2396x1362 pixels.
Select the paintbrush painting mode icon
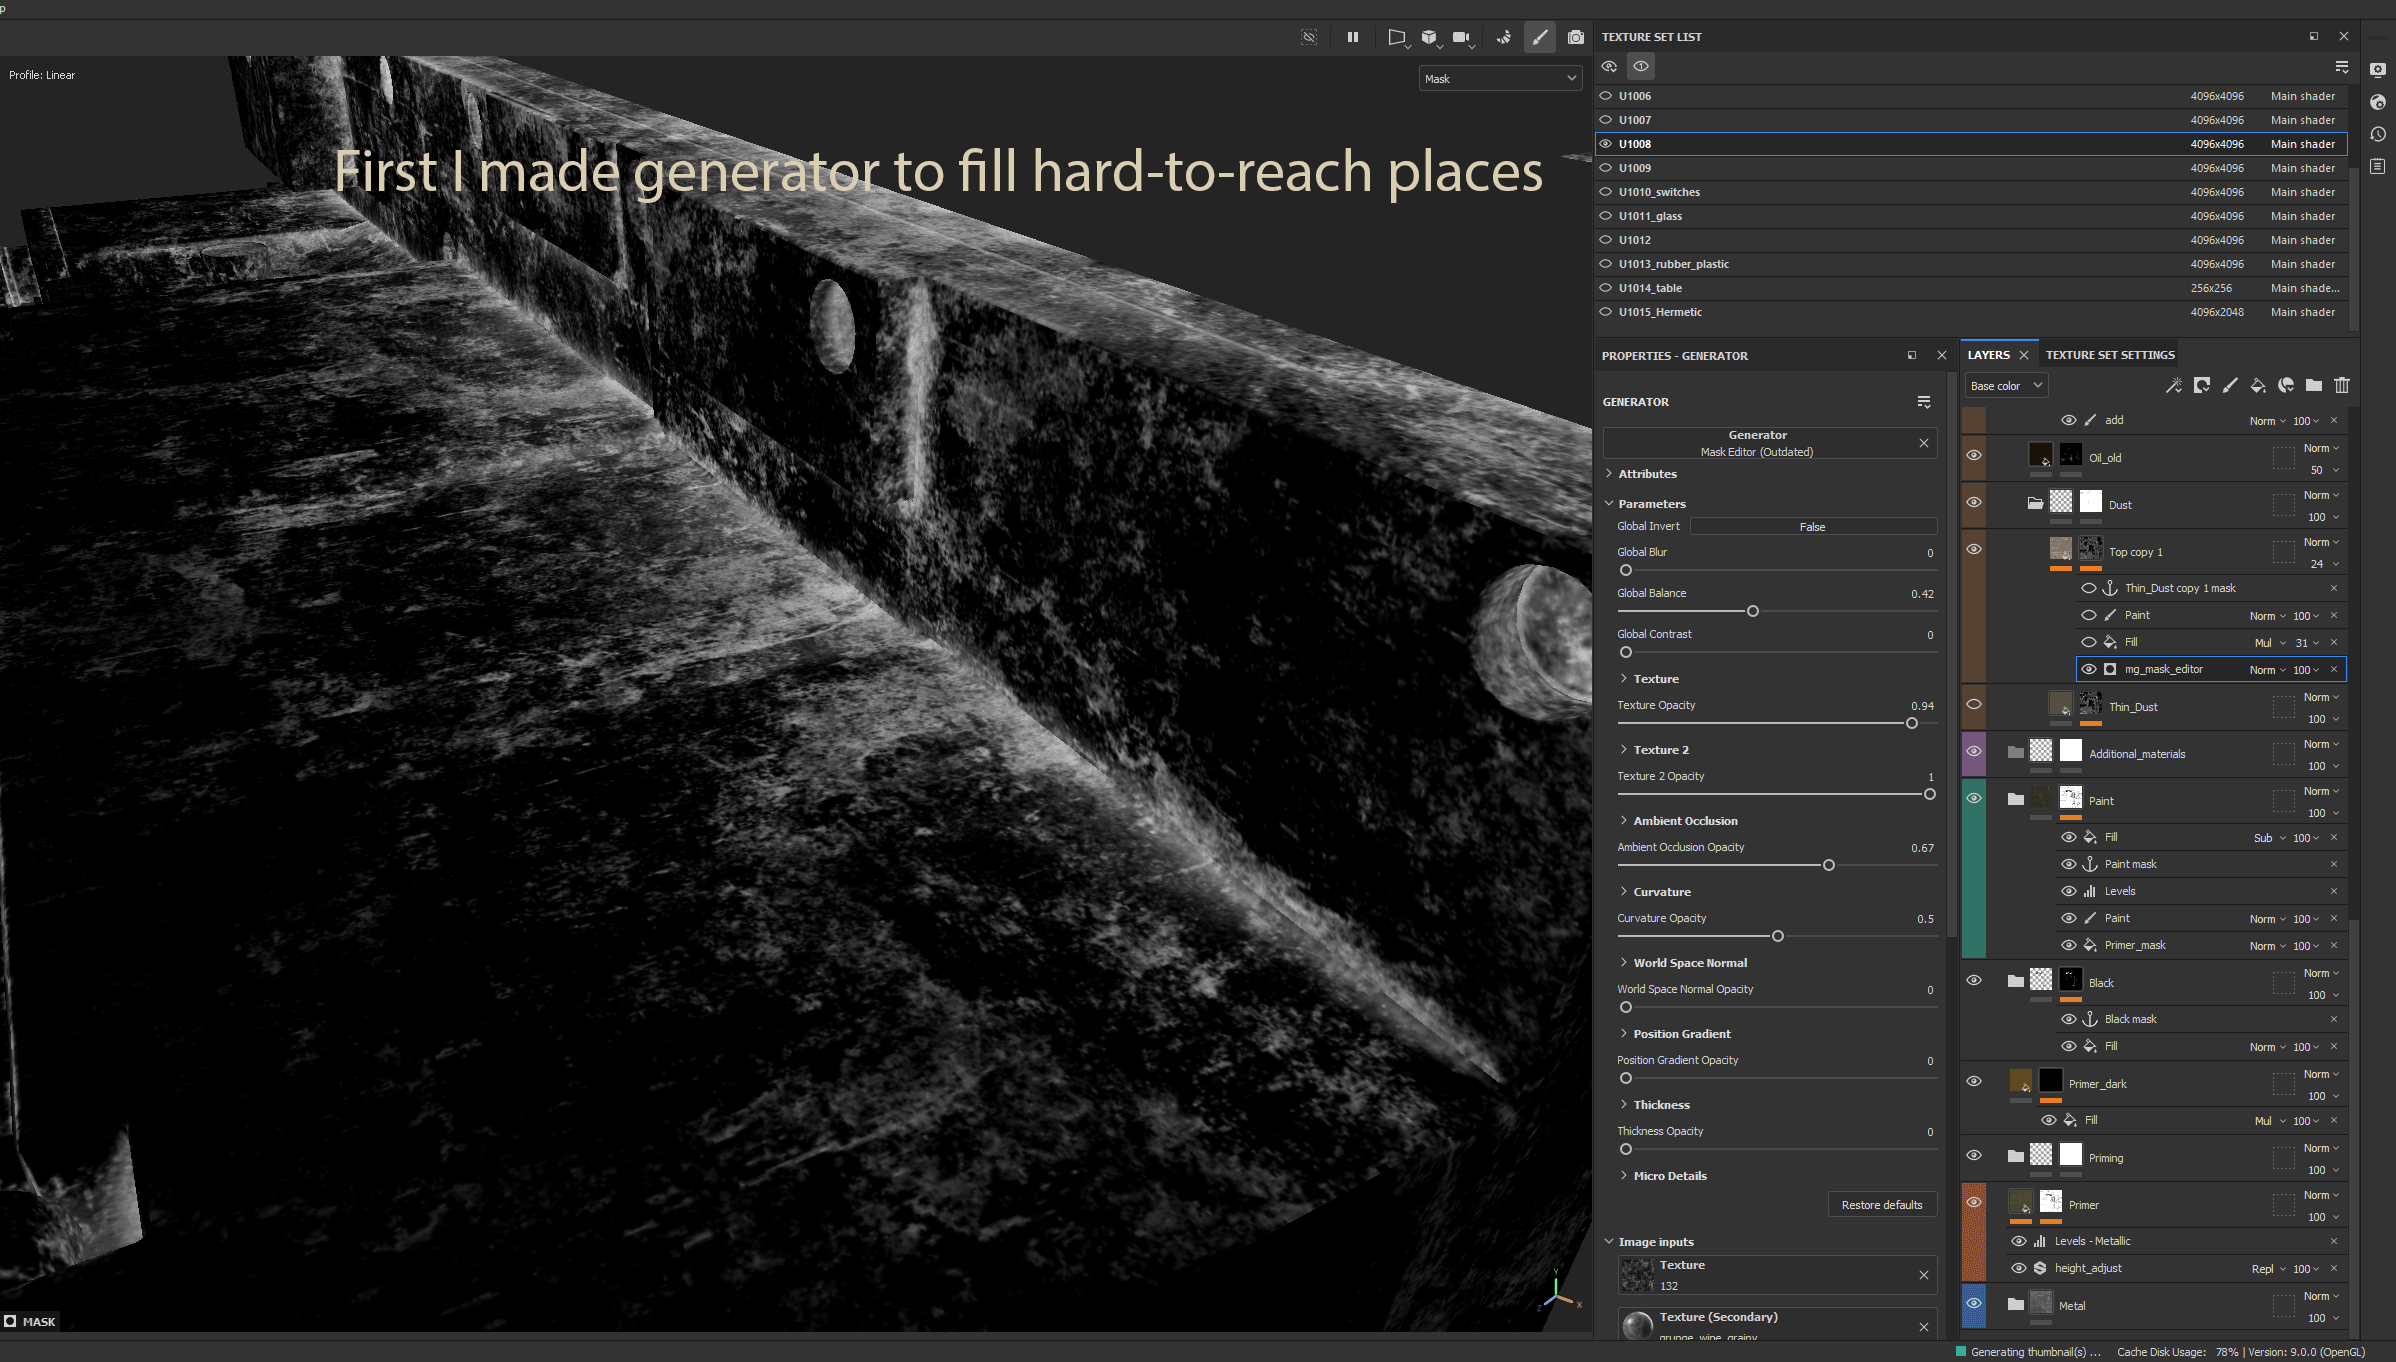point(1540,37)
